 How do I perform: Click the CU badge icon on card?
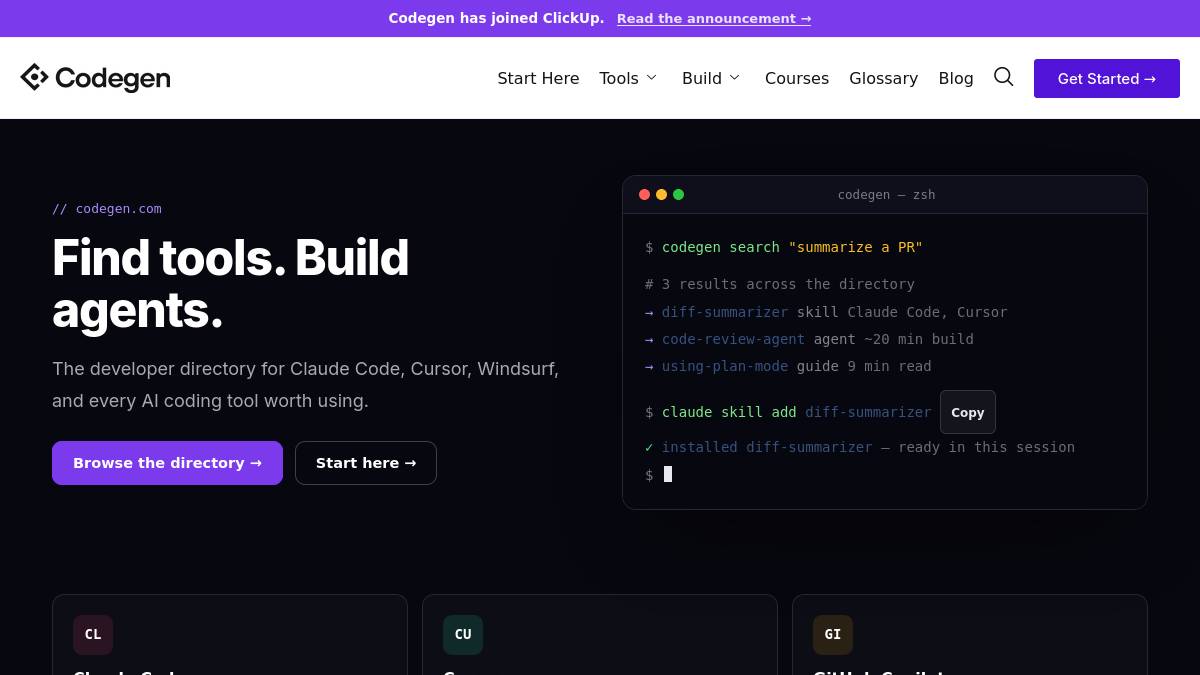[463, 634]
